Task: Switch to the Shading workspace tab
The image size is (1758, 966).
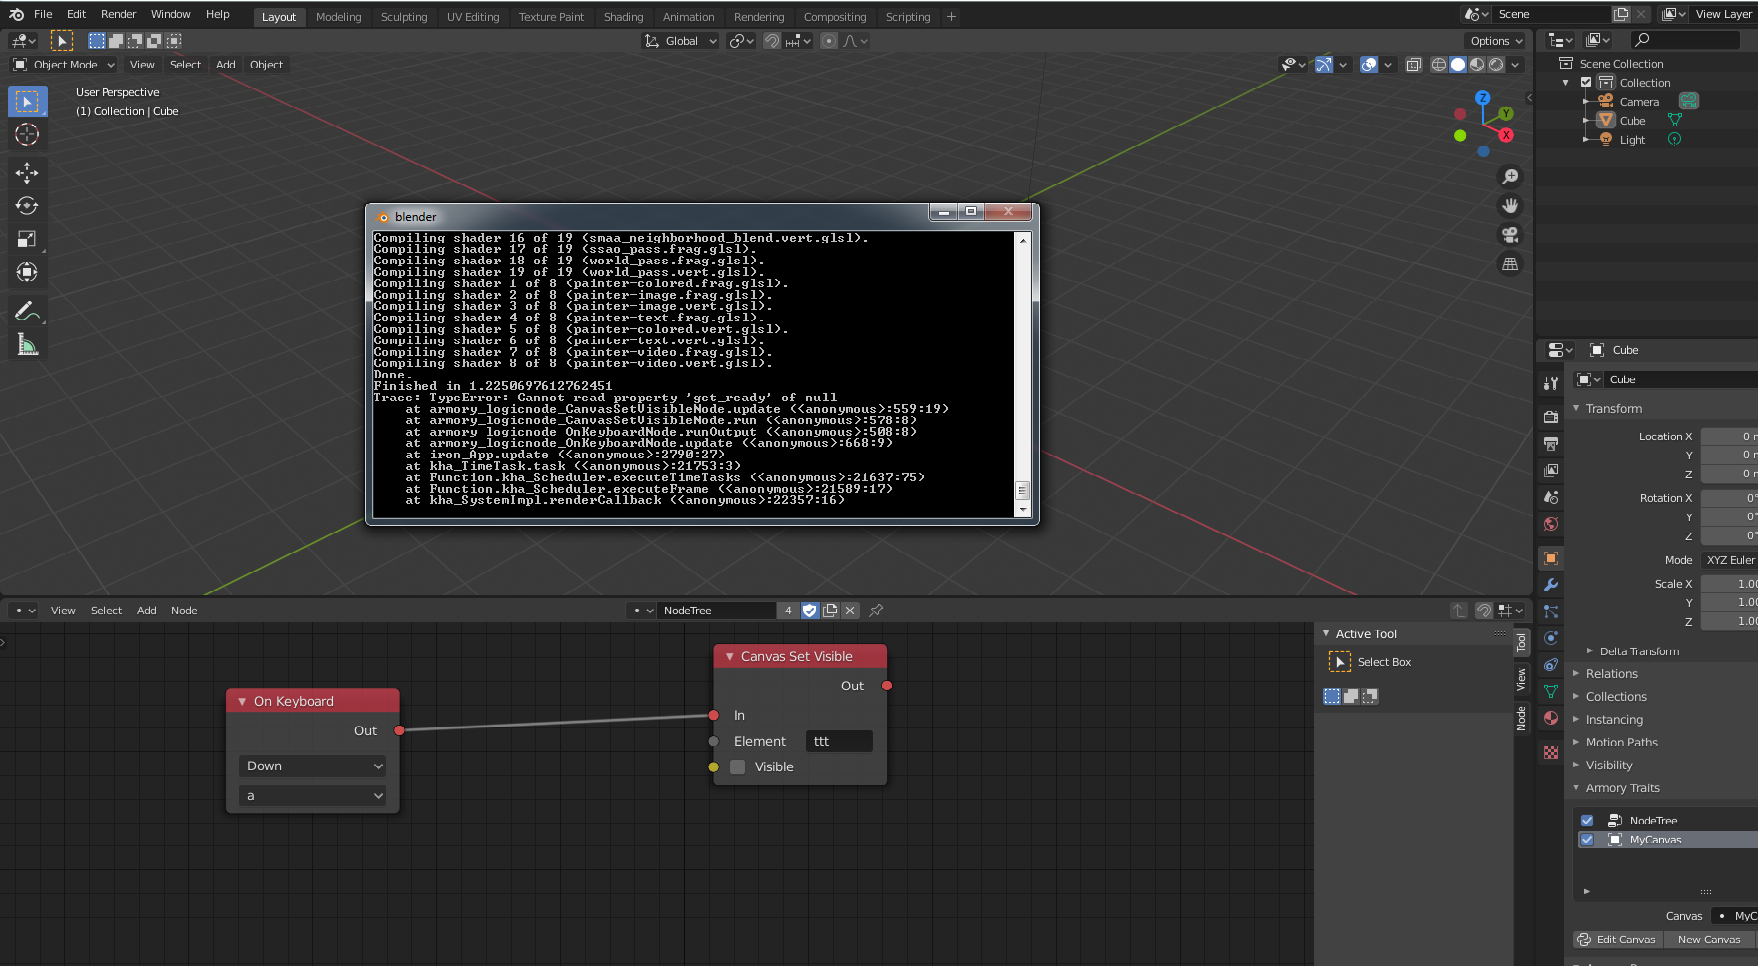Action: coord(623,17)
